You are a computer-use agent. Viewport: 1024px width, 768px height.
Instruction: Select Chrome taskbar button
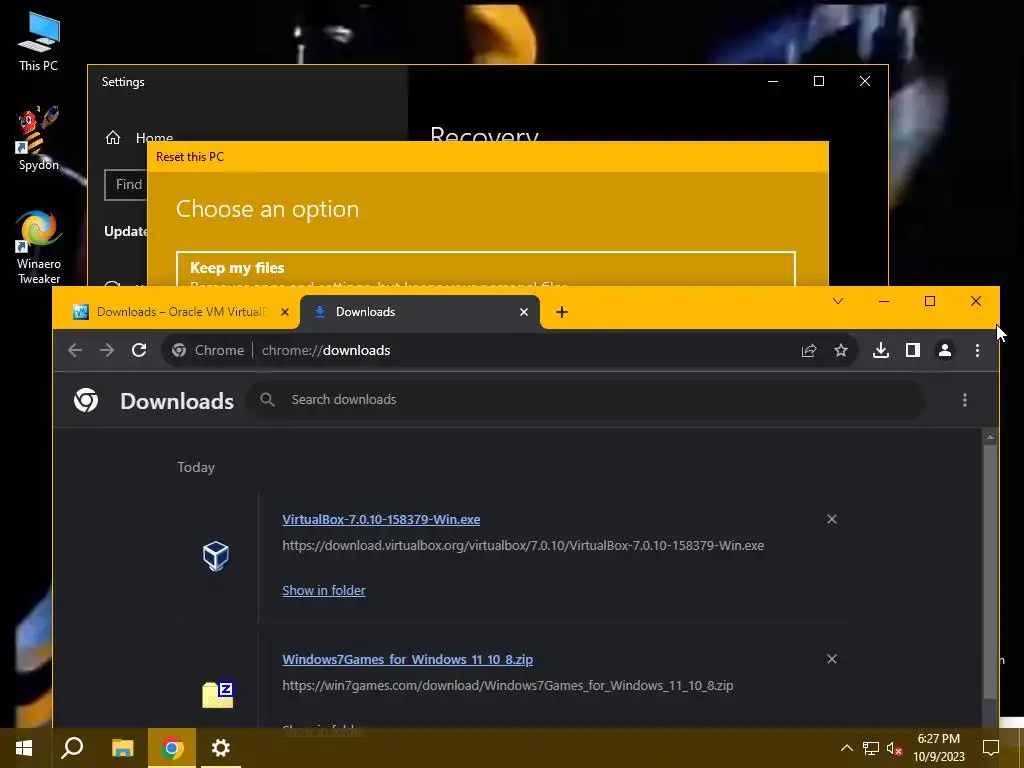coord(172,748)
